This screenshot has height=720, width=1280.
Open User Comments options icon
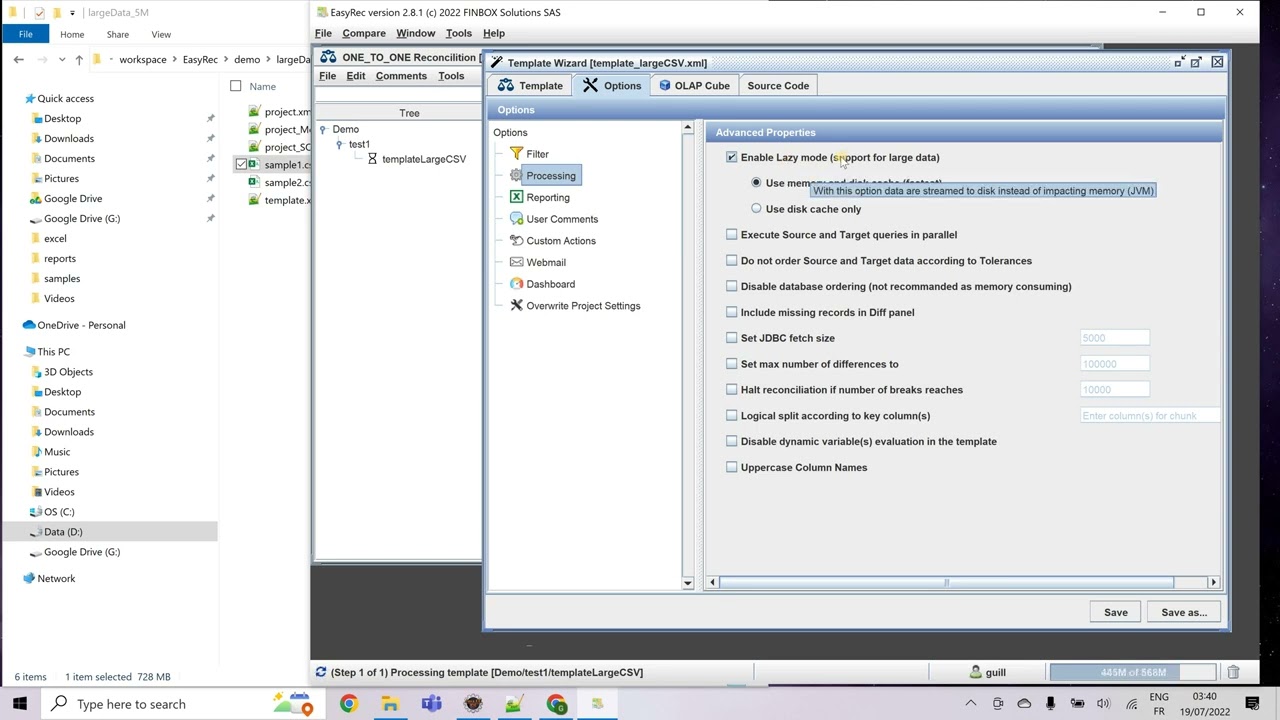[x=516, y=219]
